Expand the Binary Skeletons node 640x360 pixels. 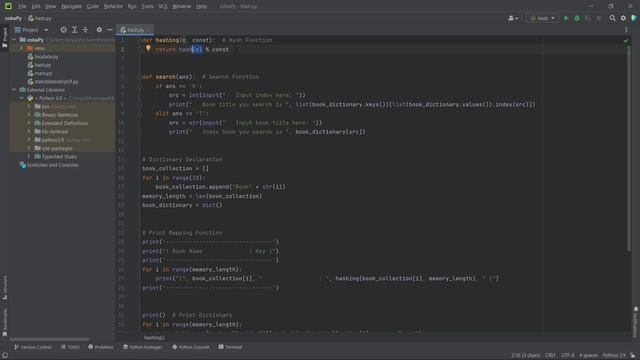click(x=29, y=115)
